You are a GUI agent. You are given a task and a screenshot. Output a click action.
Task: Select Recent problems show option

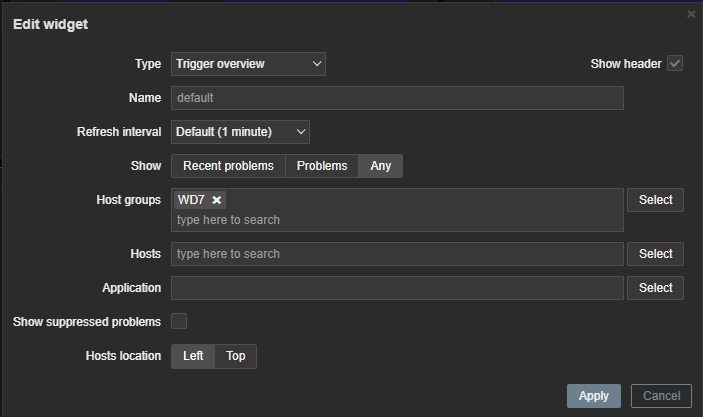[x=228, y=166]
